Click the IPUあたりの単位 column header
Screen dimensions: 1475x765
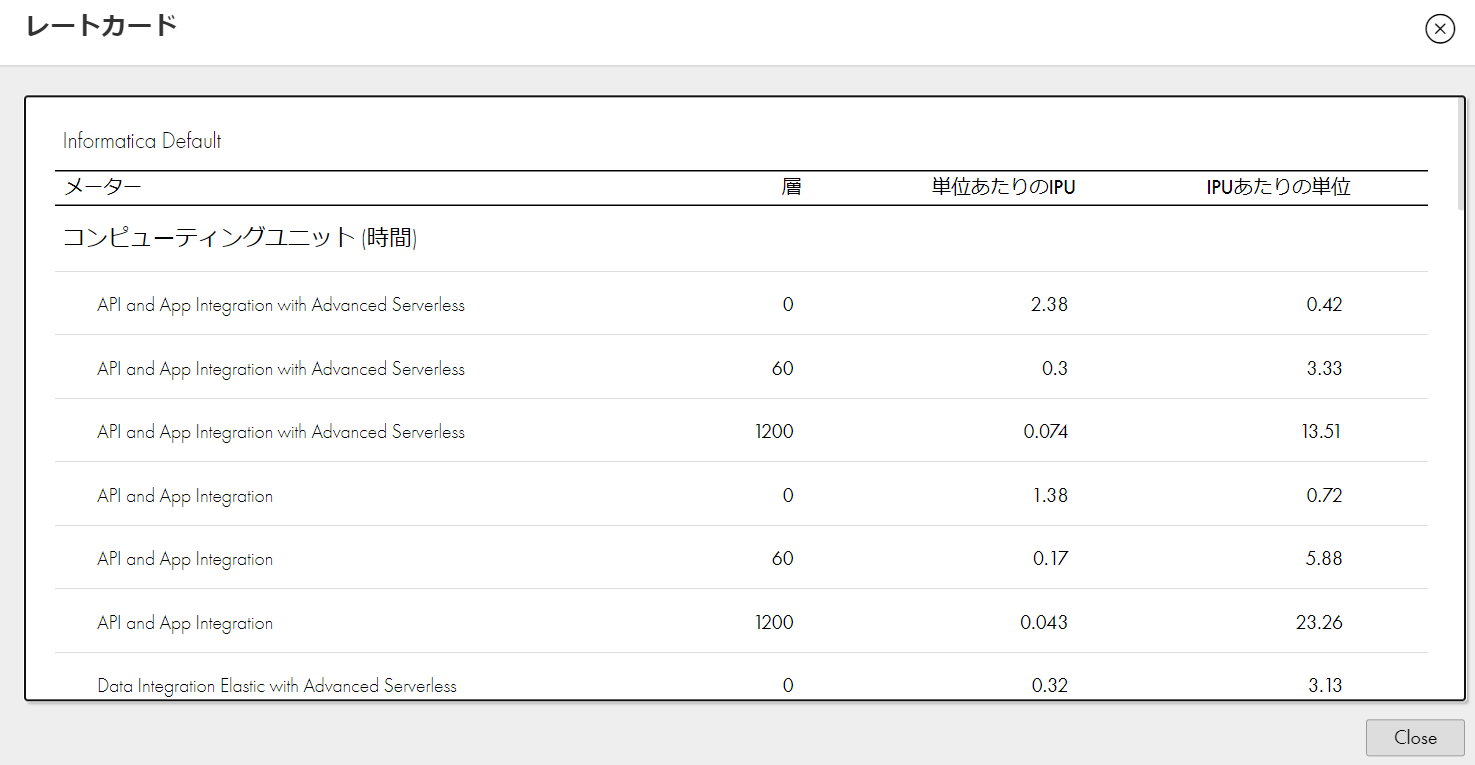click(1279, 187)
